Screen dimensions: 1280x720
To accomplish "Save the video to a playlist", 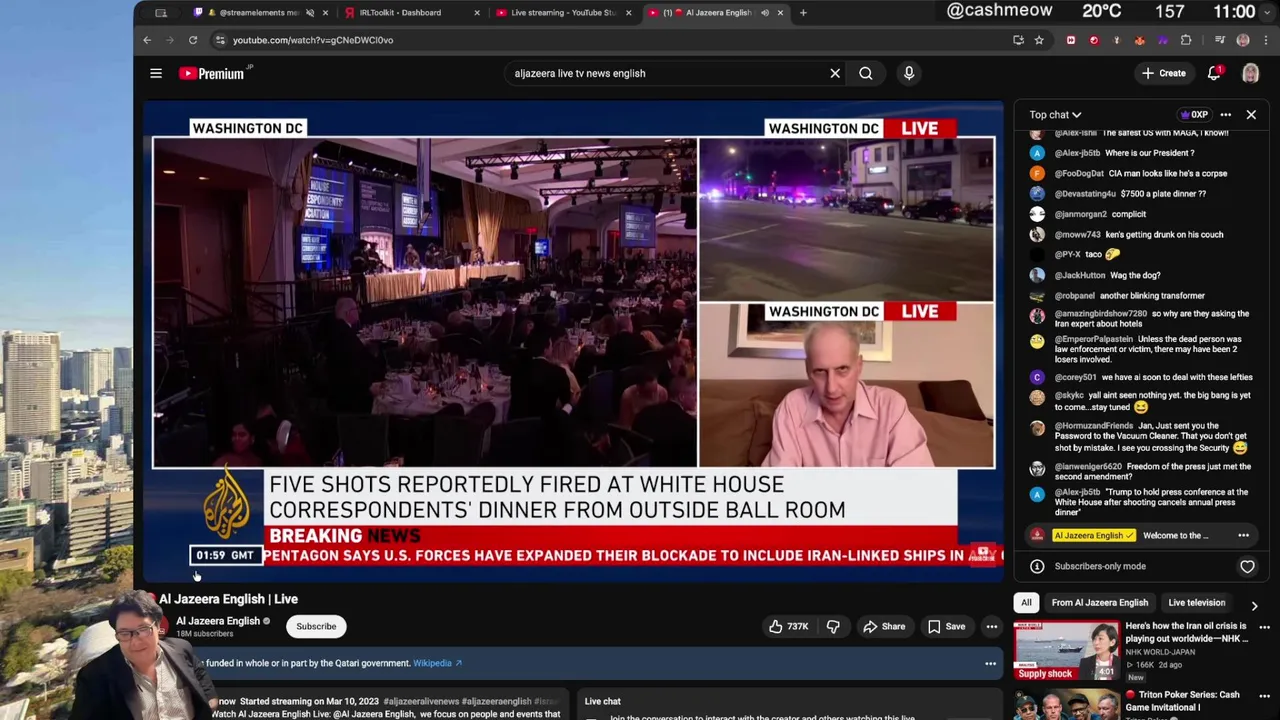I will (x=946, y=627).
